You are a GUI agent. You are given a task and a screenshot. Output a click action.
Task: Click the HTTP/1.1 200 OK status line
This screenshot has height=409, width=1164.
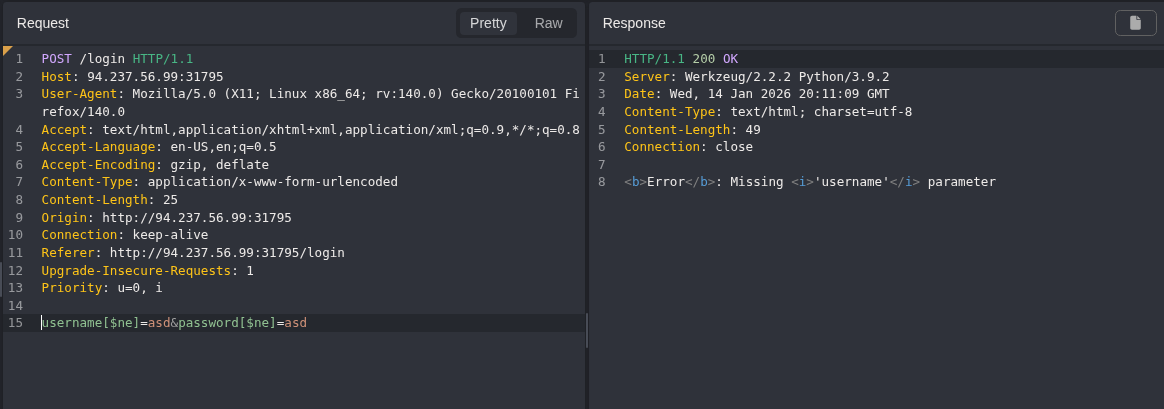tap(680, 59)
